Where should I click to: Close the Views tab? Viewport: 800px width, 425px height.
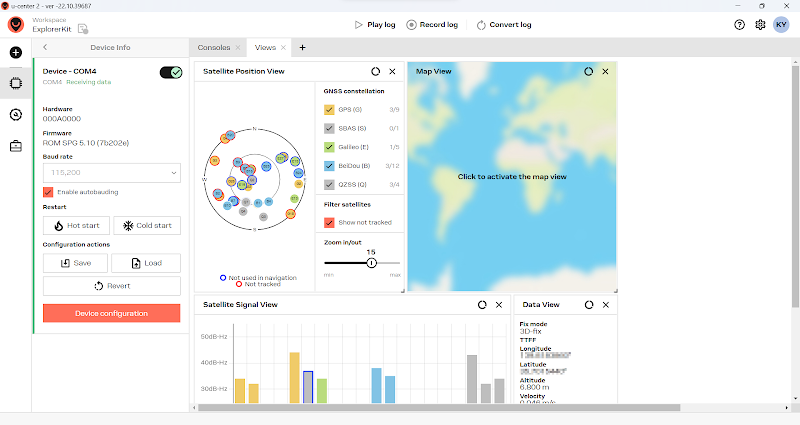[283, 47]
